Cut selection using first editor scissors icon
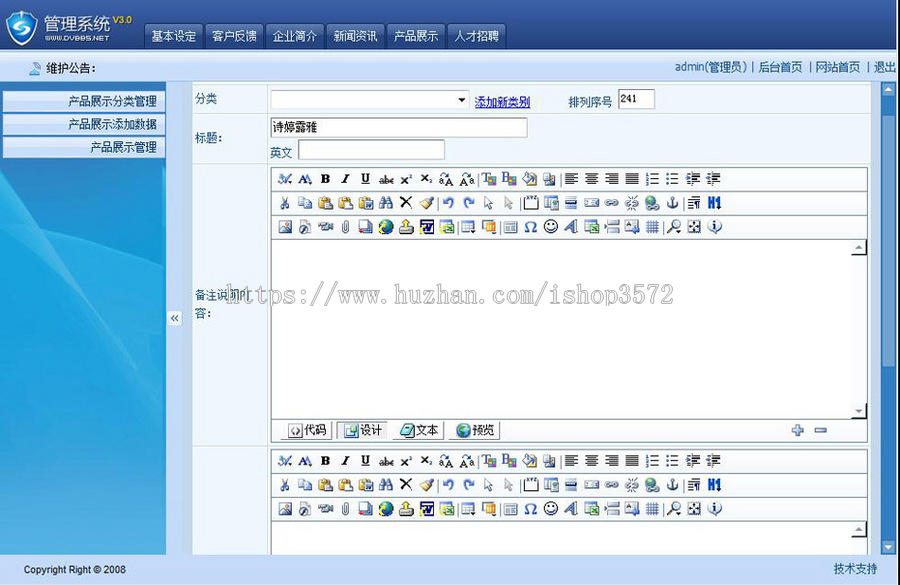 pos(284,203)
